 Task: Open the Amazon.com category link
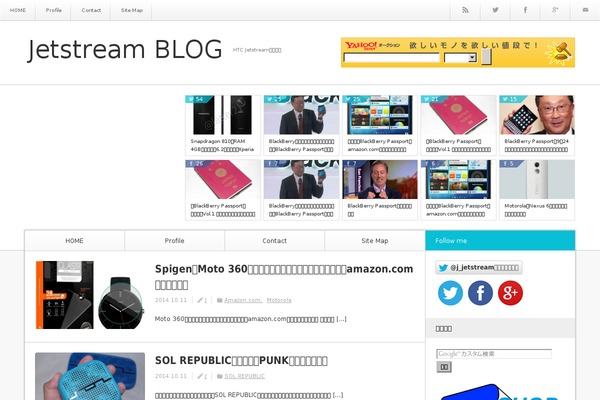243,300
